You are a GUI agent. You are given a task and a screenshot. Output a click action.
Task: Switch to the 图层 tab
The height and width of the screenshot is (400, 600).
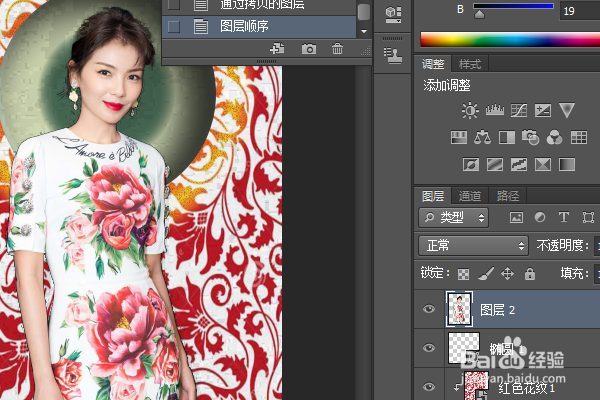(433, 196)
